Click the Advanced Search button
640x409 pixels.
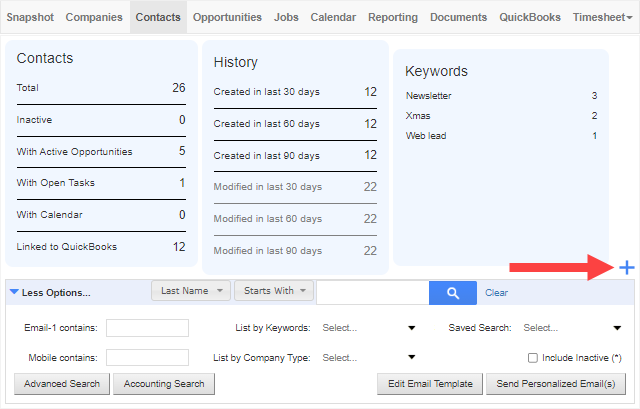click(62, 384)
